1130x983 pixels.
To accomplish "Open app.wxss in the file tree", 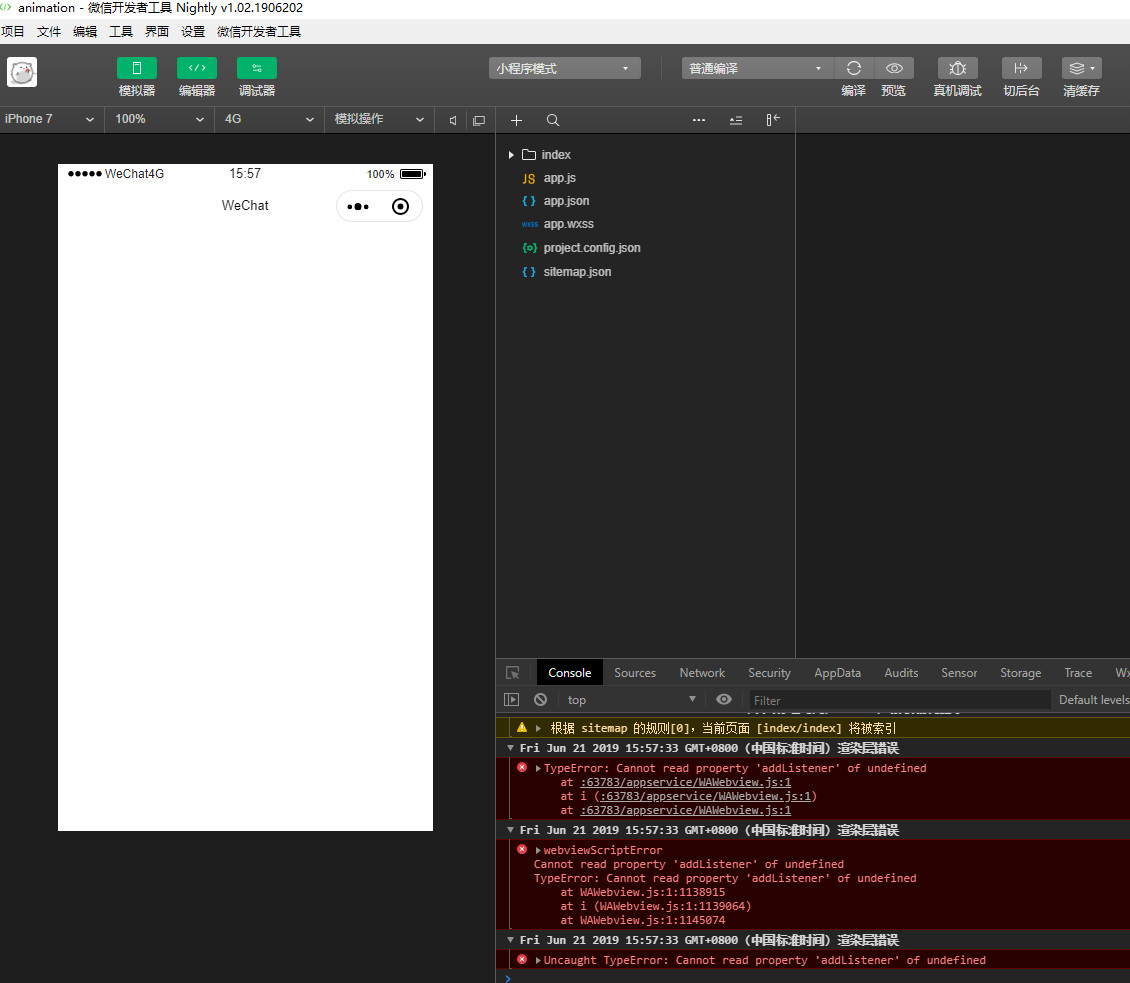I will tap(569, 224).
